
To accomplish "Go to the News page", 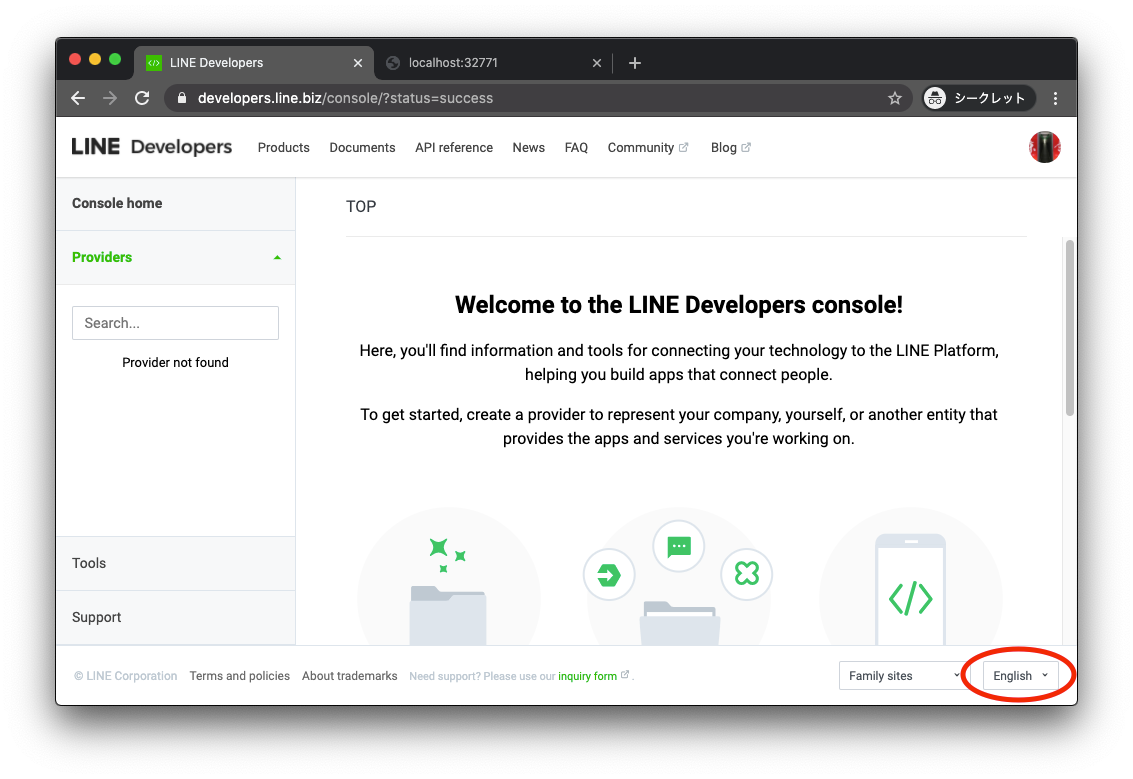I will pos(528,147).
